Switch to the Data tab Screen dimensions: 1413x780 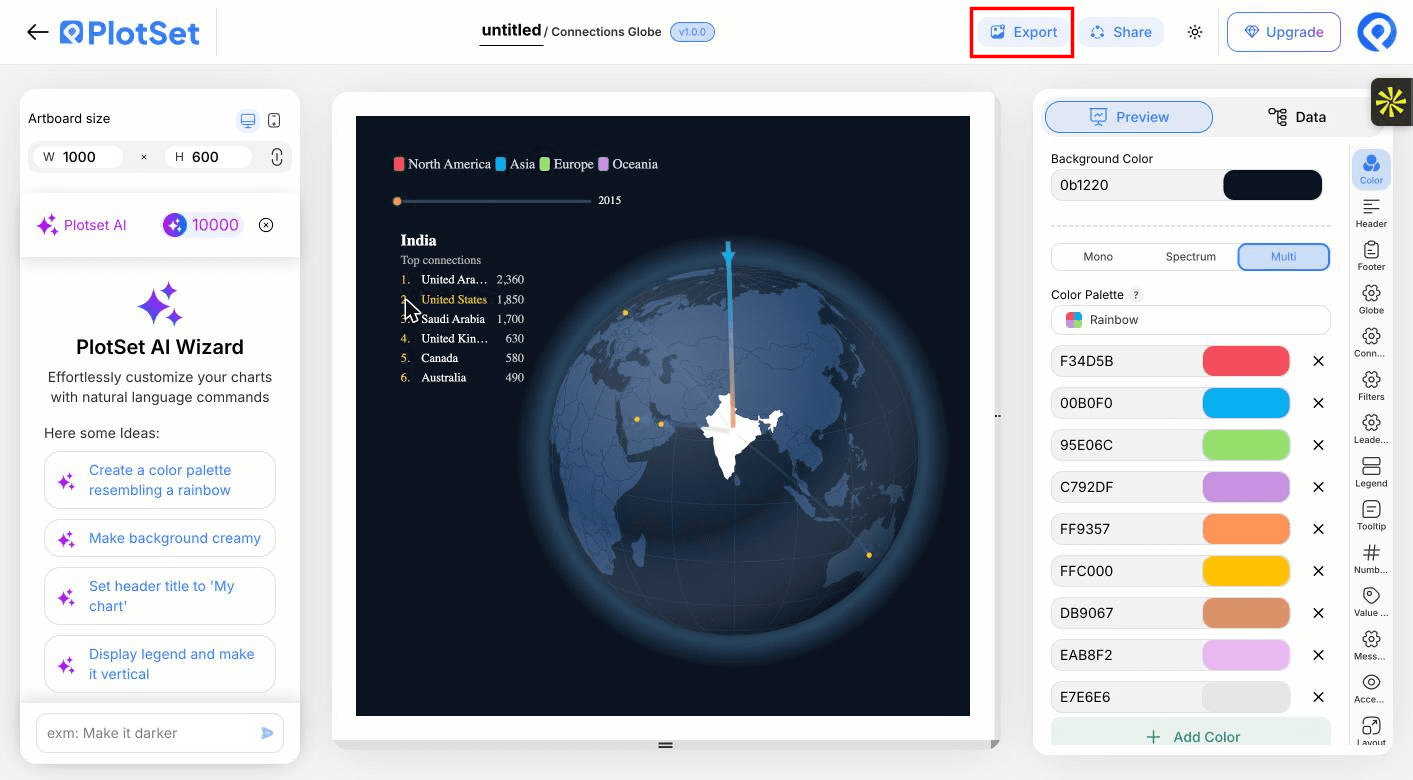(1297, 117)
